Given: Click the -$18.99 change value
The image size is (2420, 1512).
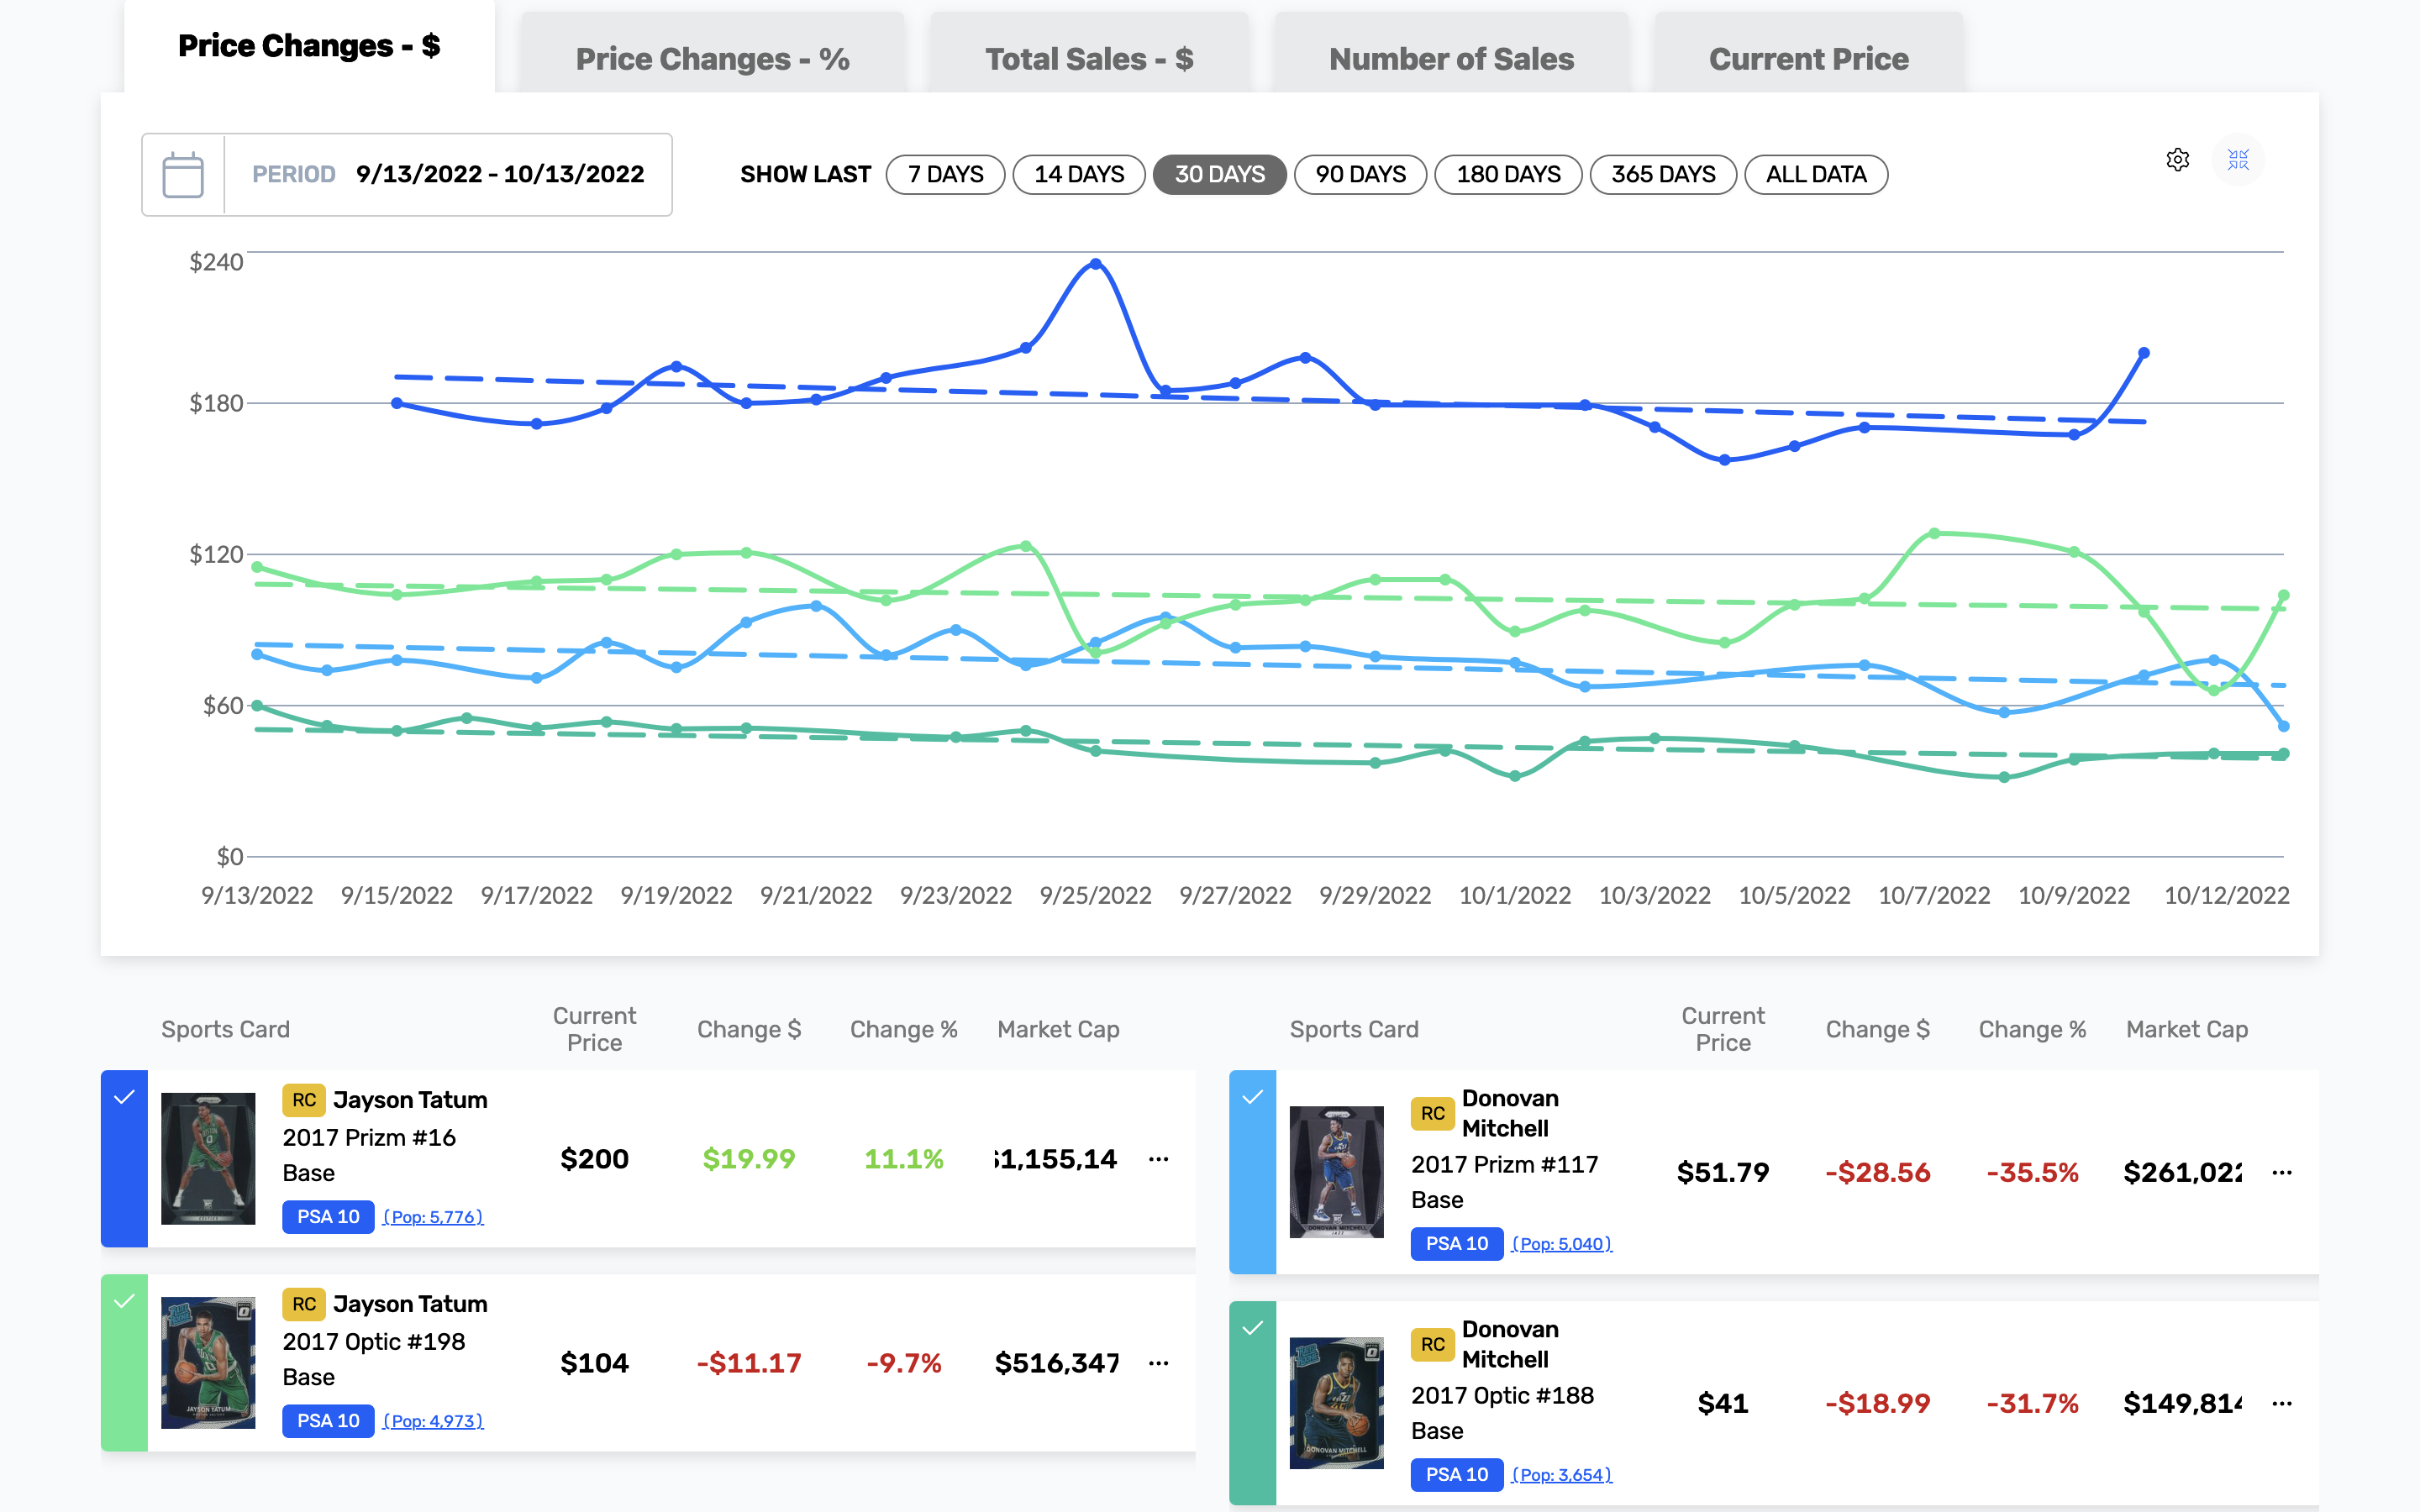Looking at the screenshot, I should point(1877,1403).
